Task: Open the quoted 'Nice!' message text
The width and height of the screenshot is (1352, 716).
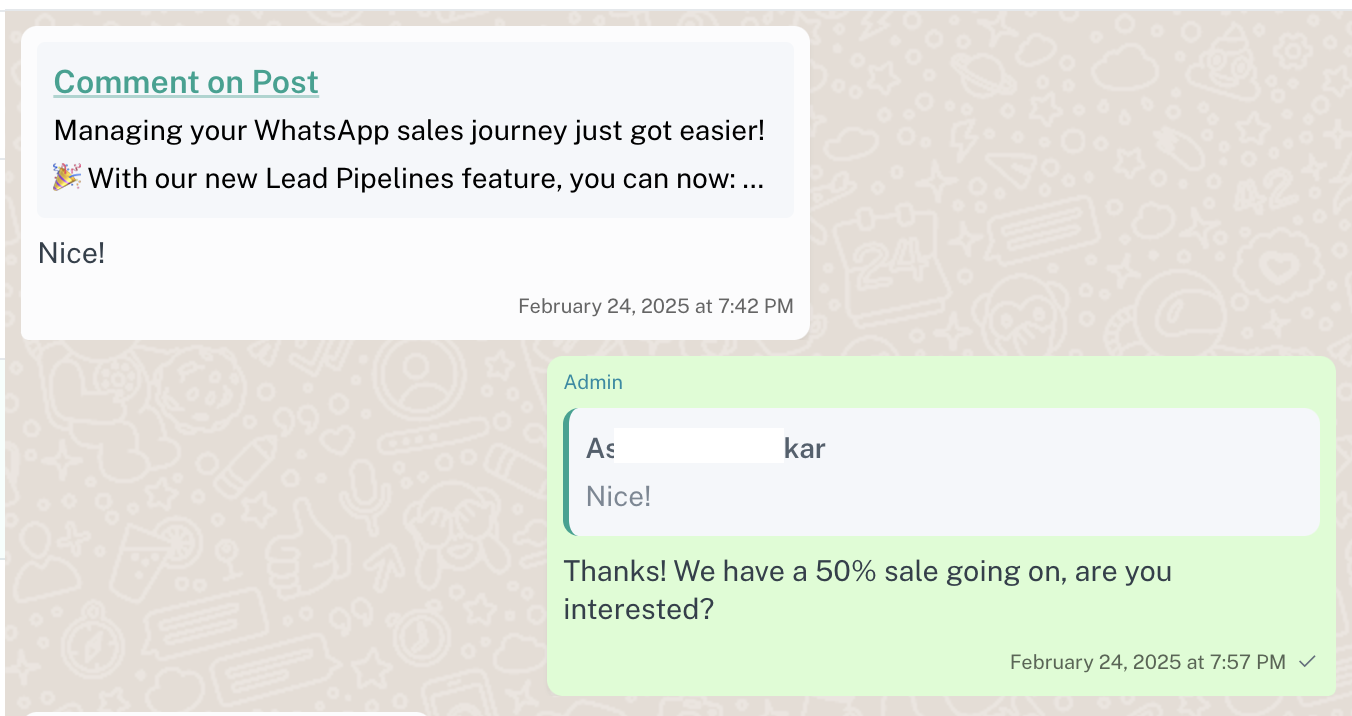Action: pyautogui.click(x=618, y=497)
